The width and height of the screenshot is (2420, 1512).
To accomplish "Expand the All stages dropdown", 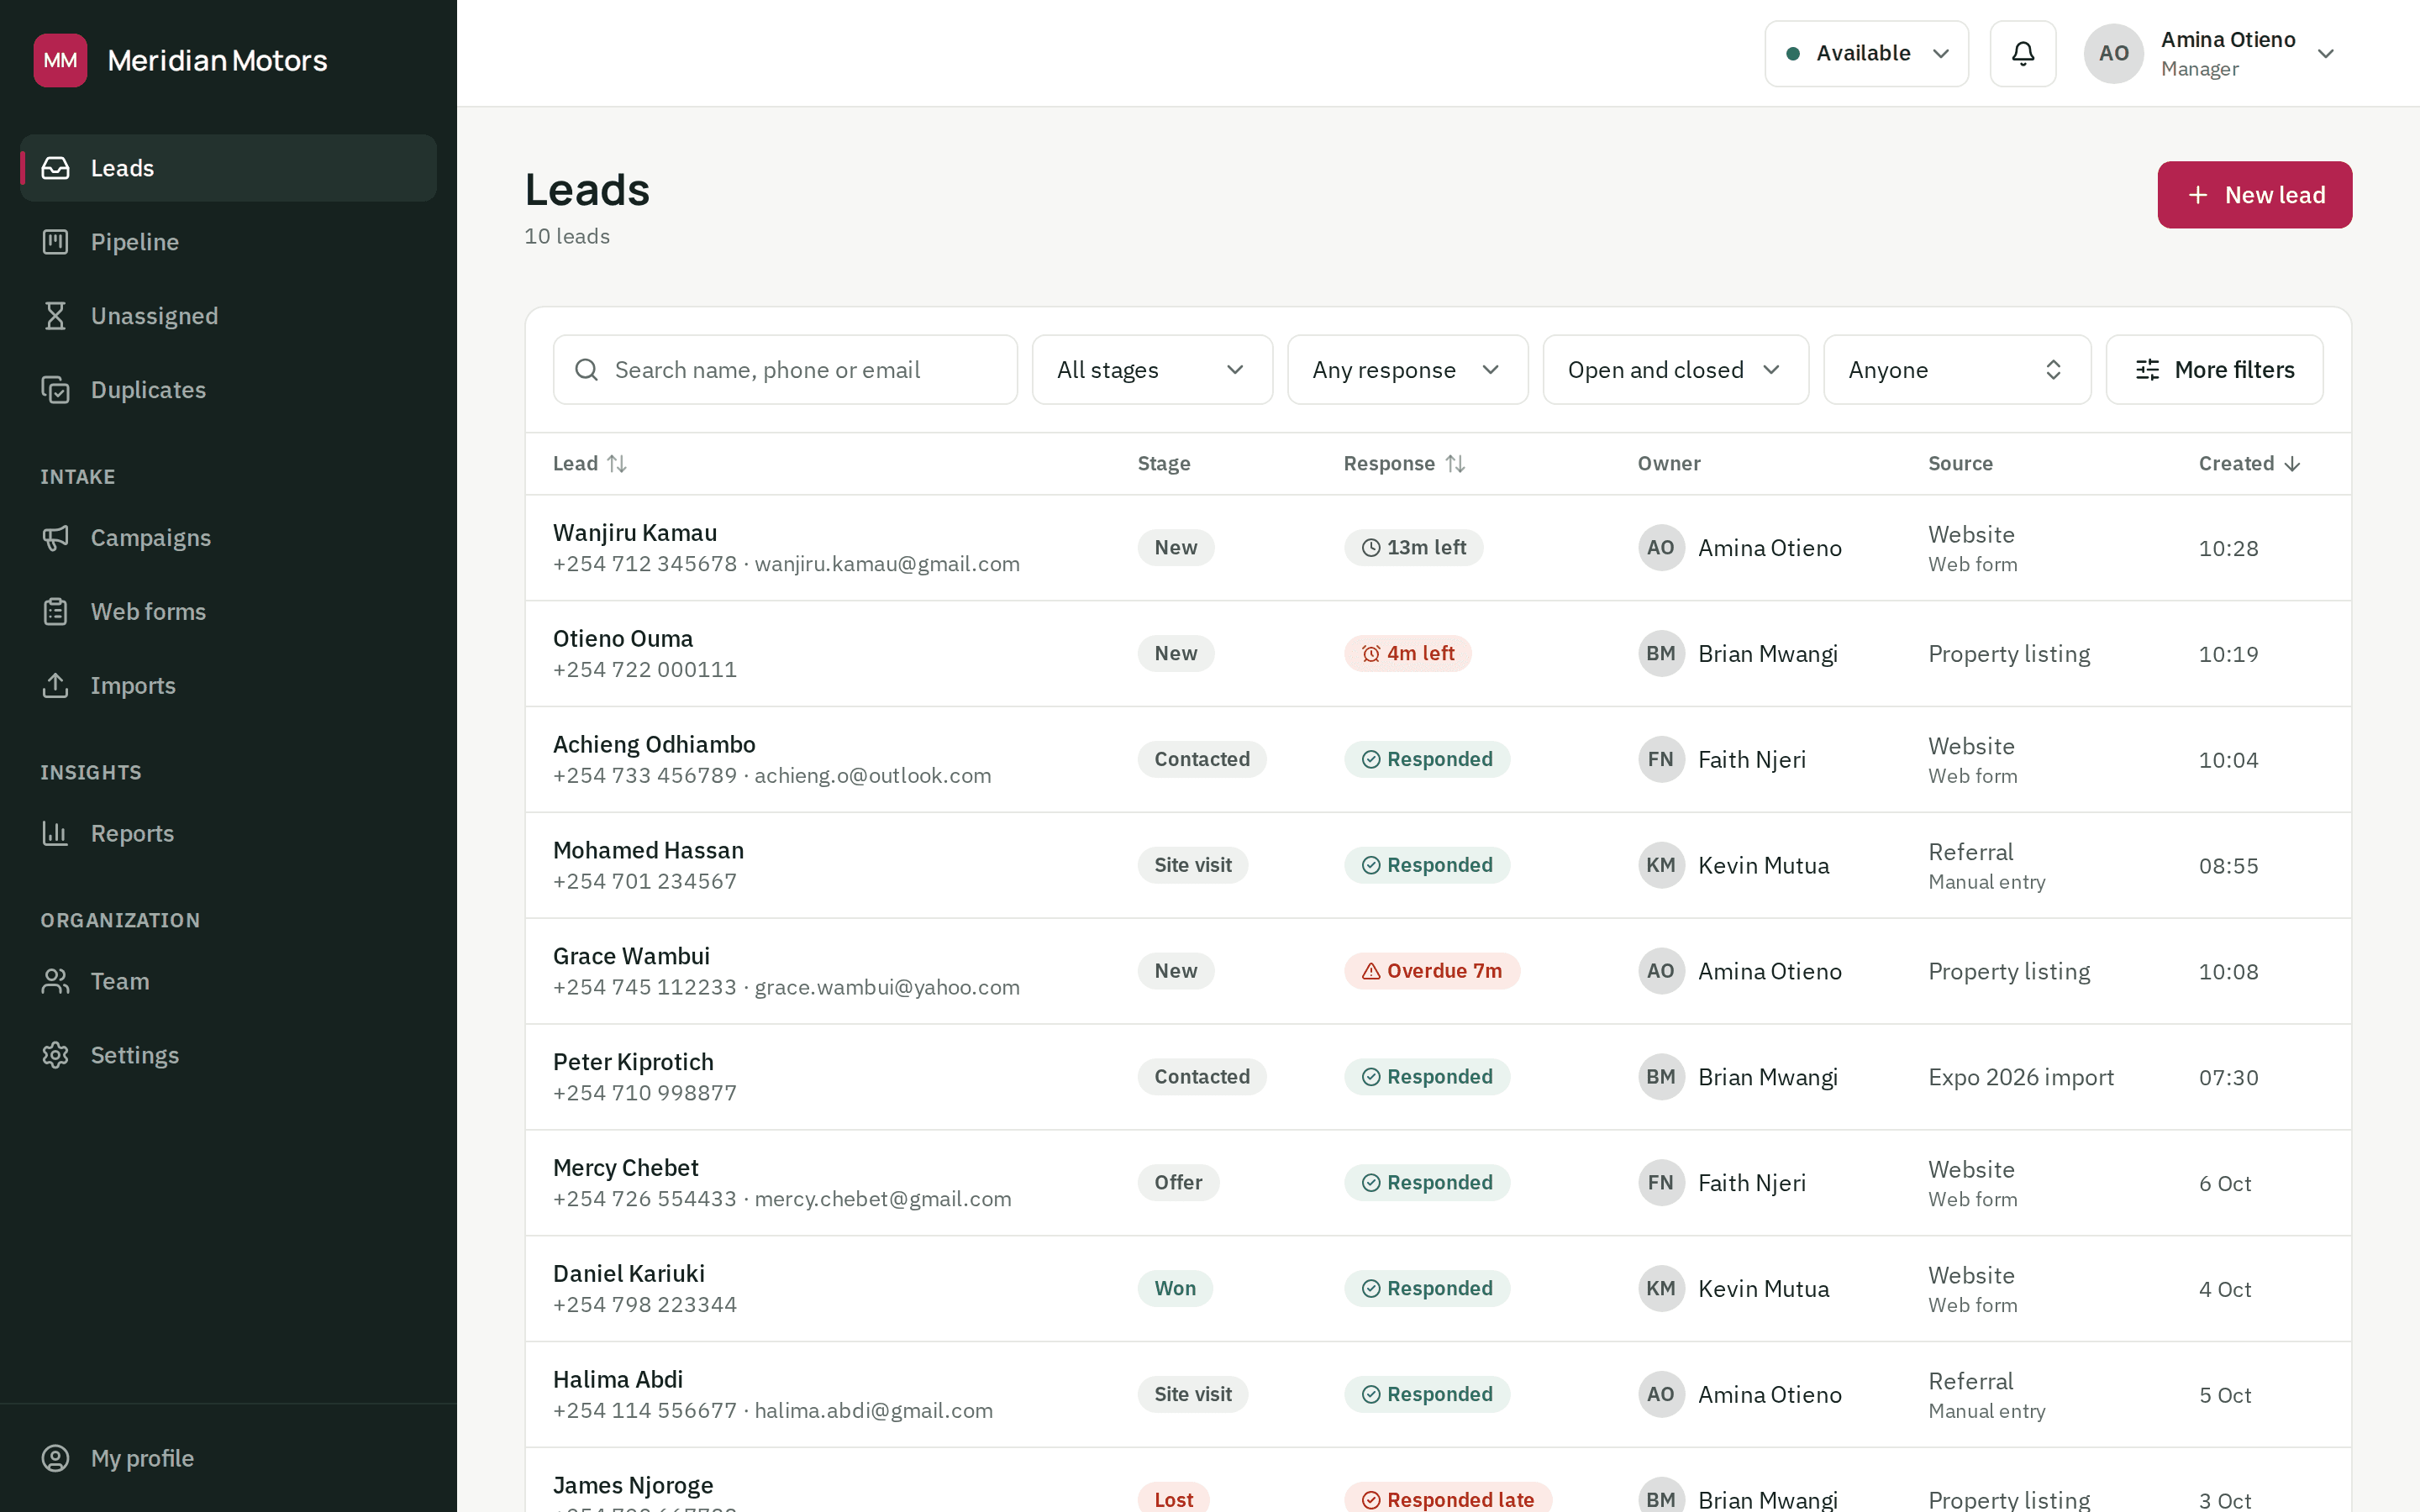I will [1152, 370].
